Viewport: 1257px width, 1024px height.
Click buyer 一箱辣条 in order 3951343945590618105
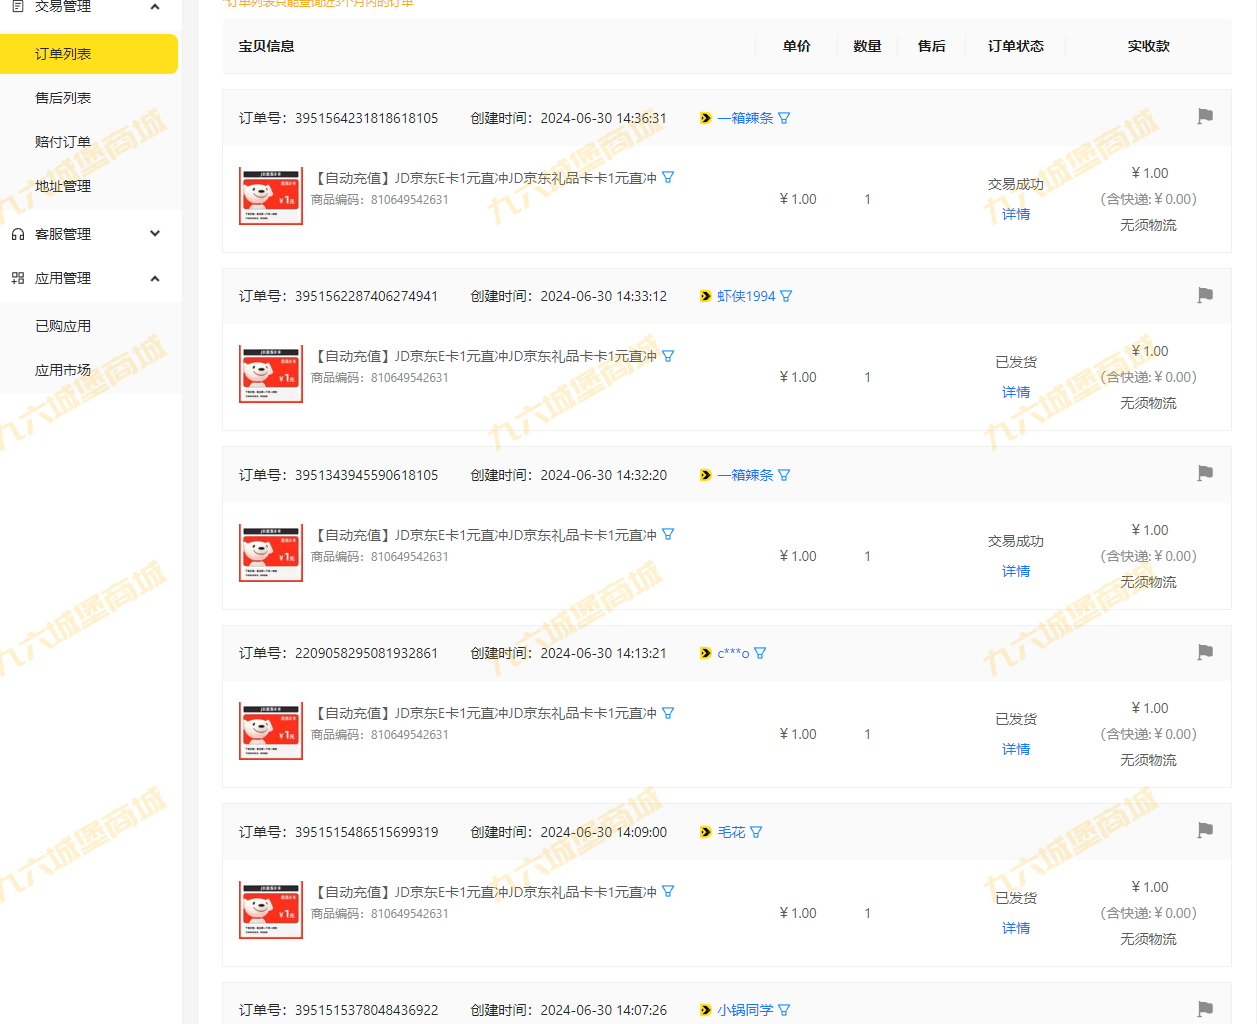pyautogui.click(x=745, y=475)
